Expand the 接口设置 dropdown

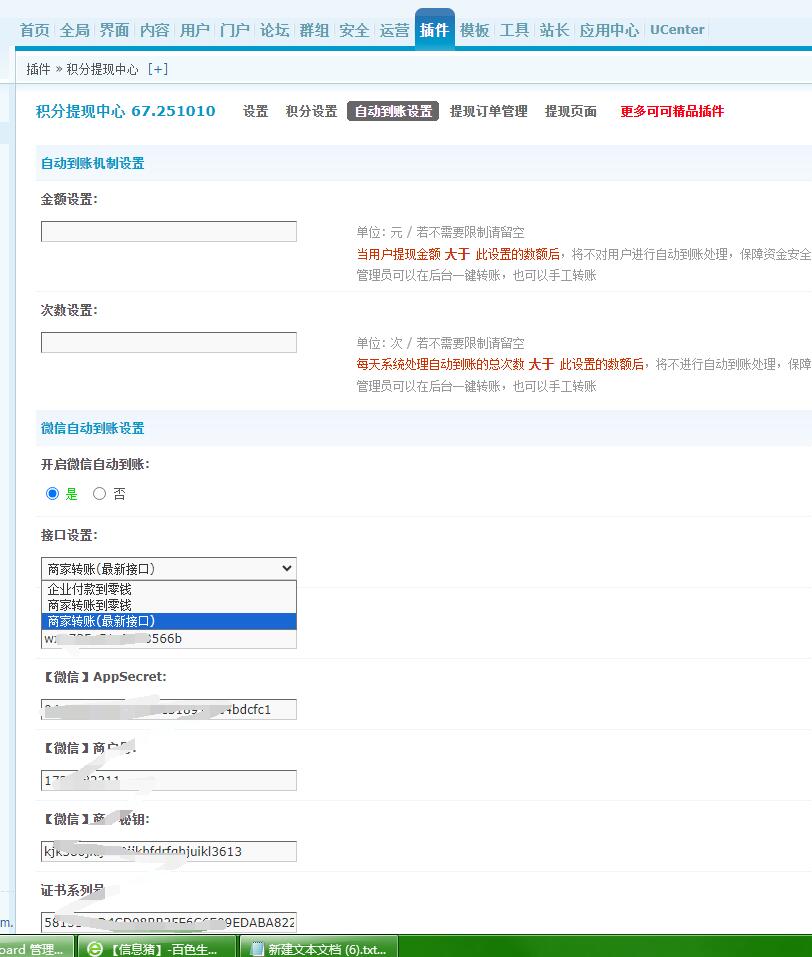168,568
